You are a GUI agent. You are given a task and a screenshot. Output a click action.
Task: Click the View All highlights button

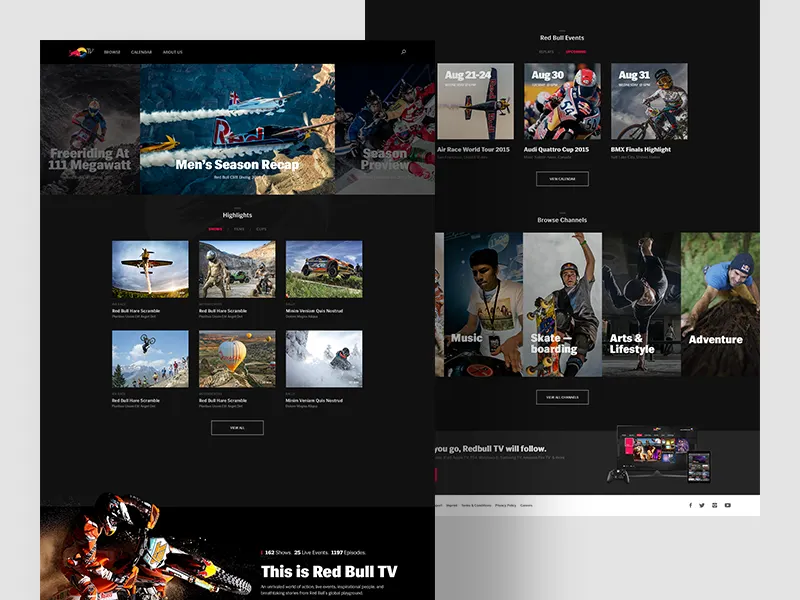pyautogui.click(x=237, y=428)
